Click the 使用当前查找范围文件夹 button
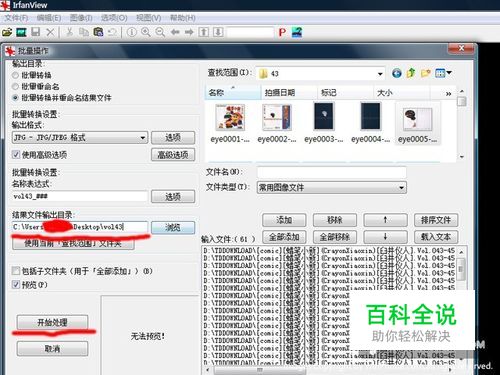 pos(73,244)
